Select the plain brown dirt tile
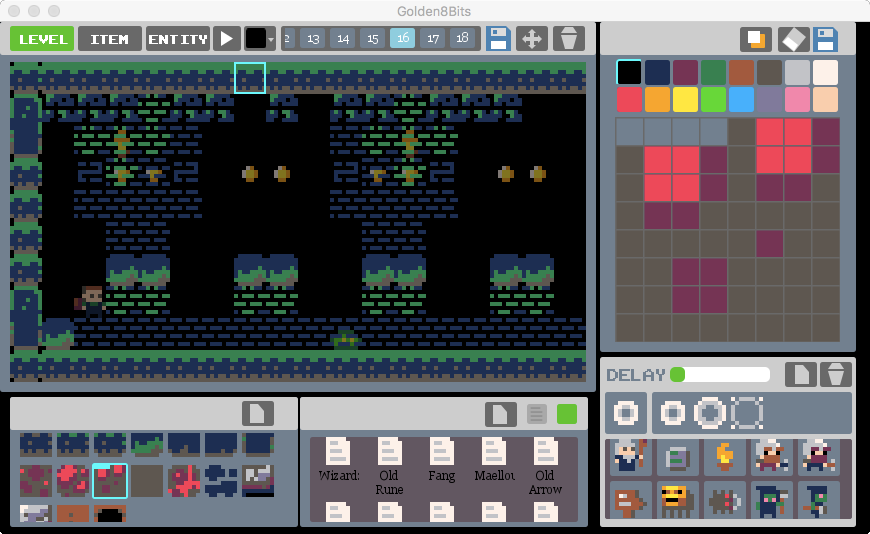870x534 pixels. 147,481
